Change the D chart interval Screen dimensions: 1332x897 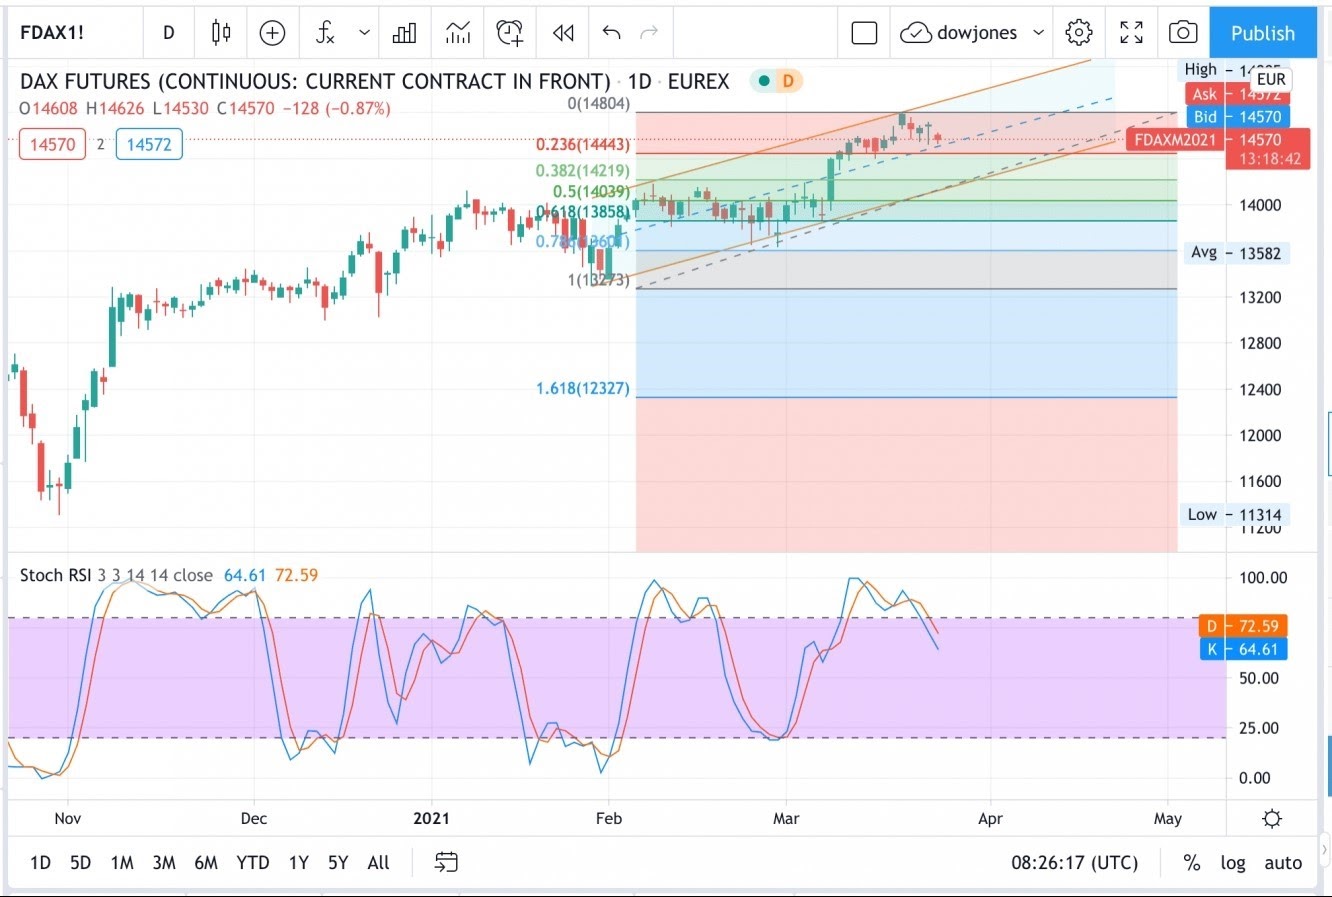[168, 33]
